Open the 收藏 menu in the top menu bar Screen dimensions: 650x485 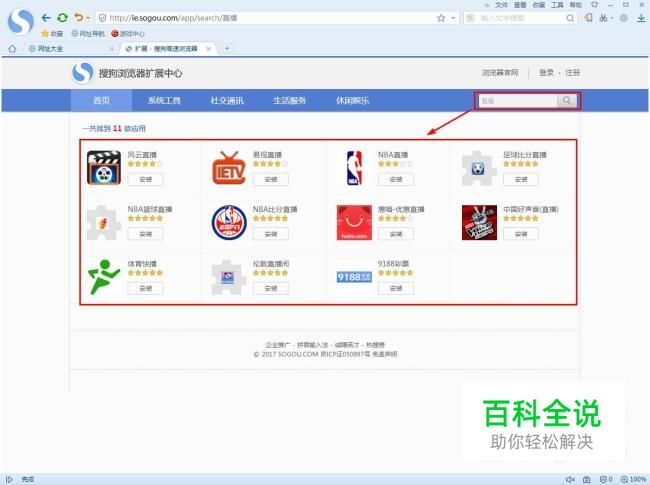click(x=538, y=5)
